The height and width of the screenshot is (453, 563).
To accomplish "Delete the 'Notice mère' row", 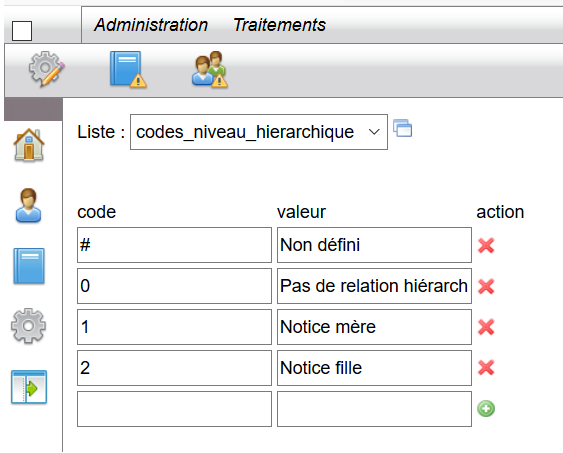I will click(486, 327).
